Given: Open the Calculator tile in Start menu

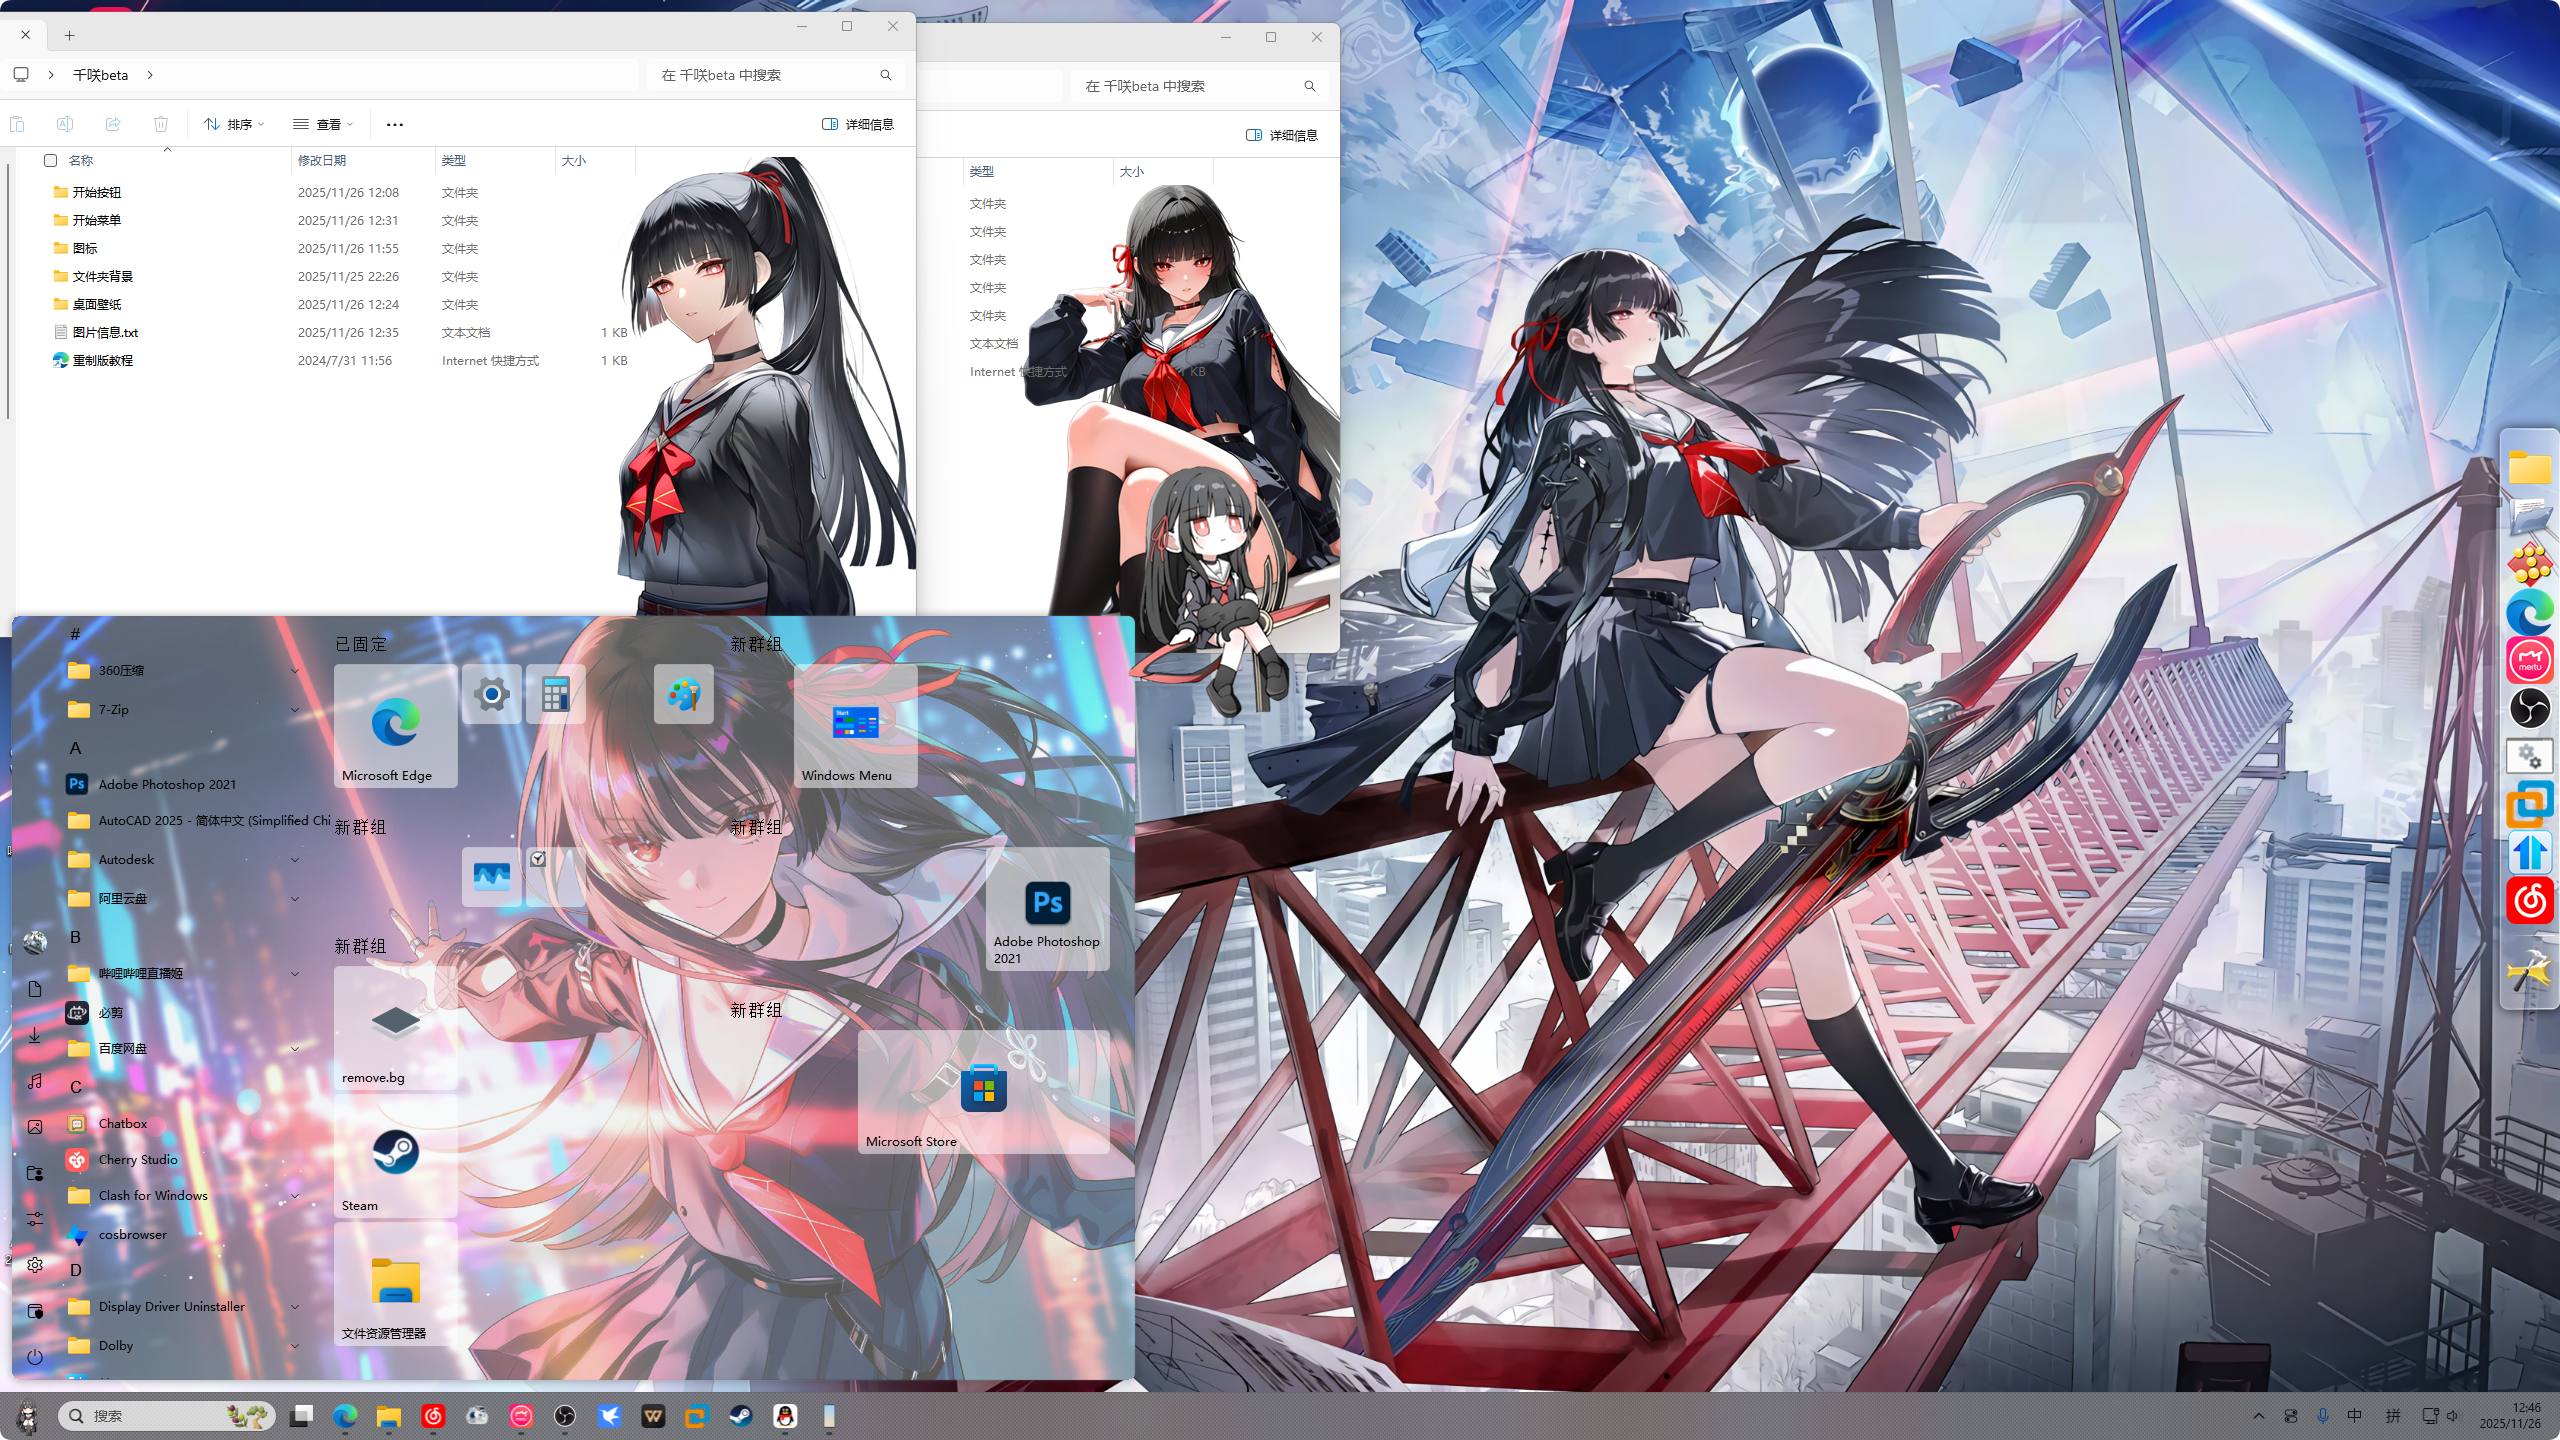Looking at the screenshot, I should pyautogui.click(x=555, y=694).
